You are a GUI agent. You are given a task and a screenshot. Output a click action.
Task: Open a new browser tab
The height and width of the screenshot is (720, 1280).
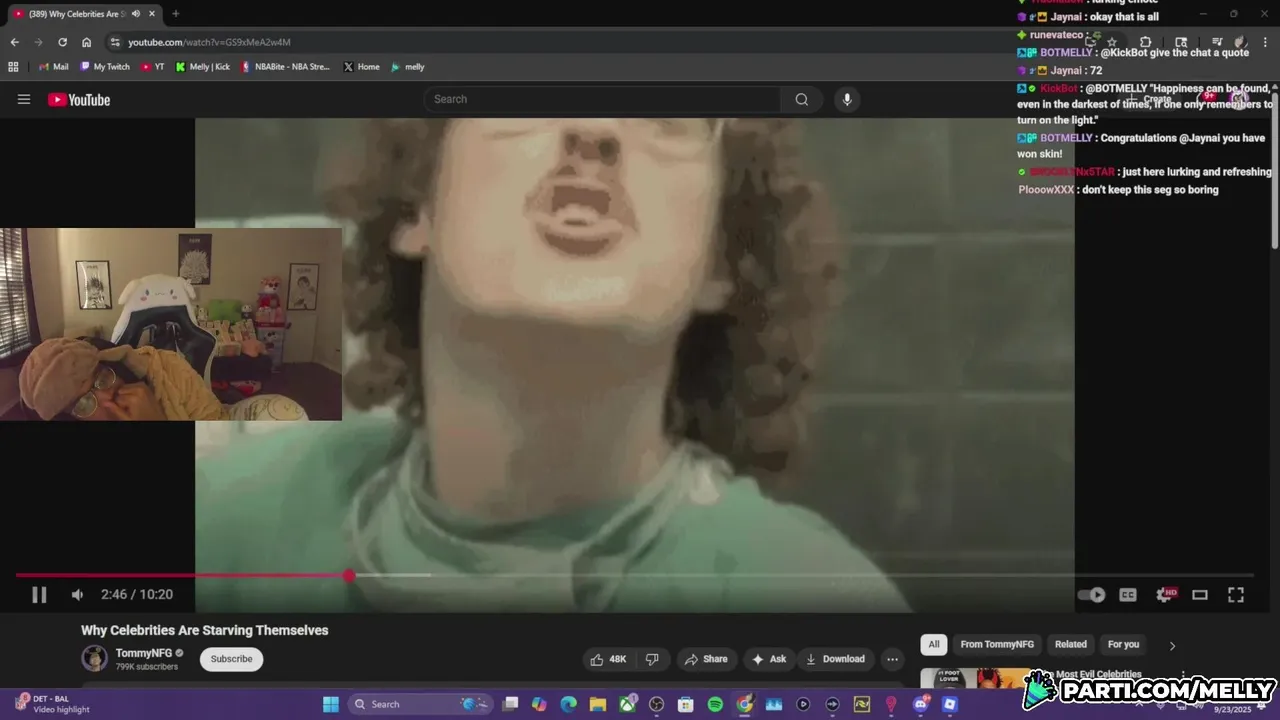tap(175, 14)
